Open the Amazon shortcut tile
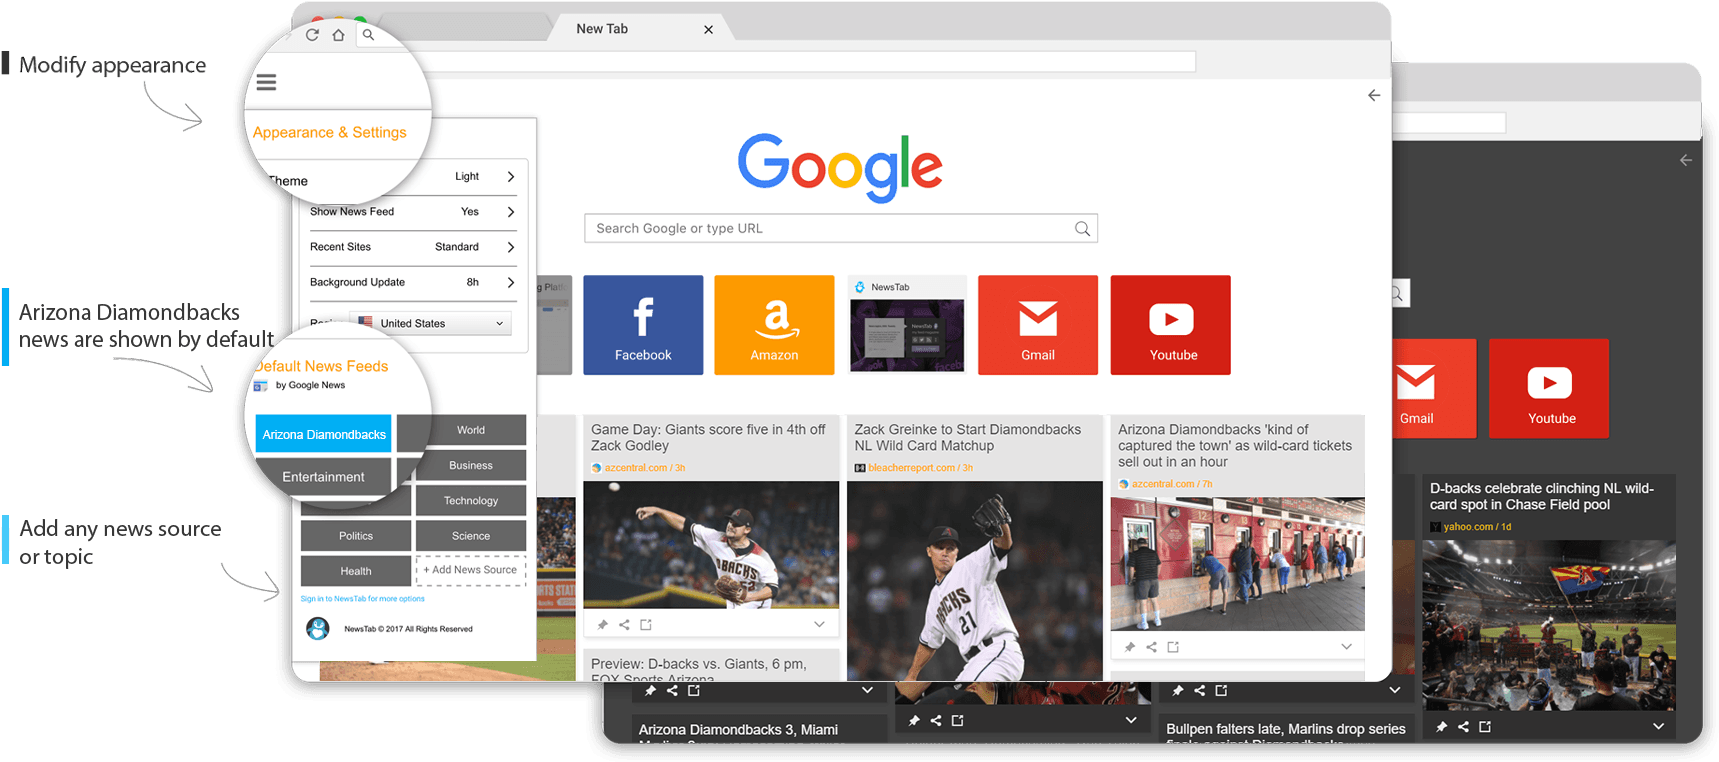Viewport: 1719px width, 762px height. (774, 325)
